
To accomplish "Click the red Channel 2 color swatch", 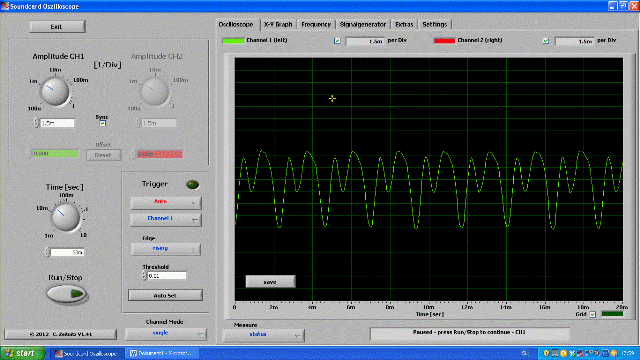I will tap(444, 40).
